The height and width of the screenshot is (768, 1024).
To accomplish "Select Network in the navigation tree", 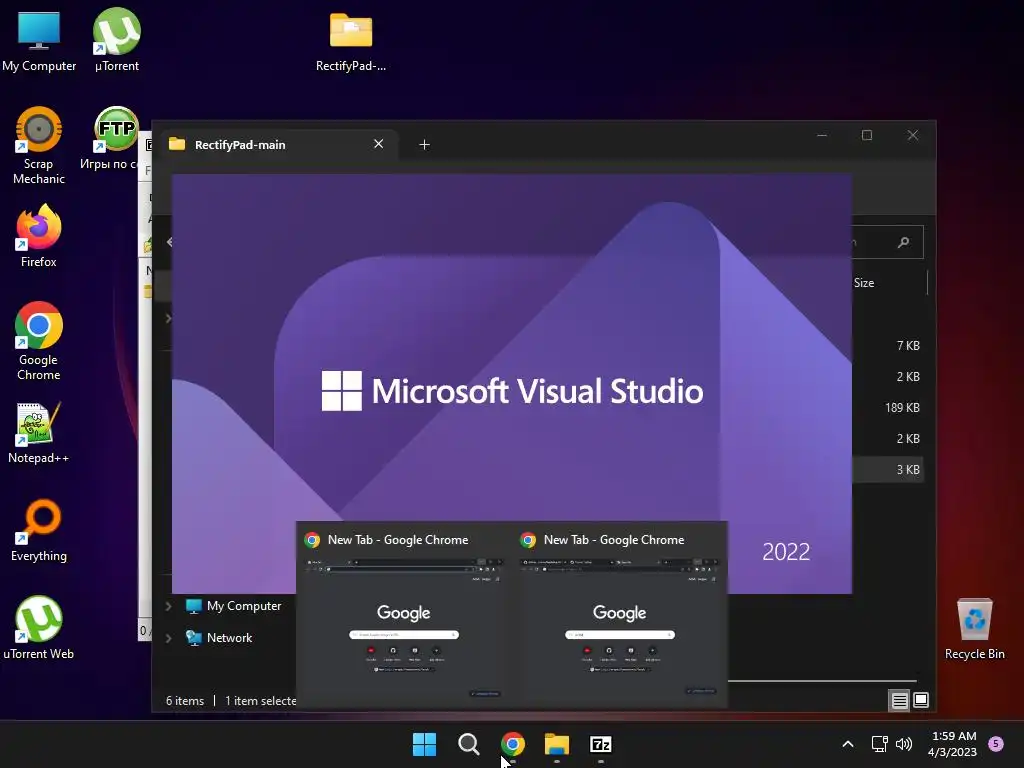I will [x=219, y=638].
